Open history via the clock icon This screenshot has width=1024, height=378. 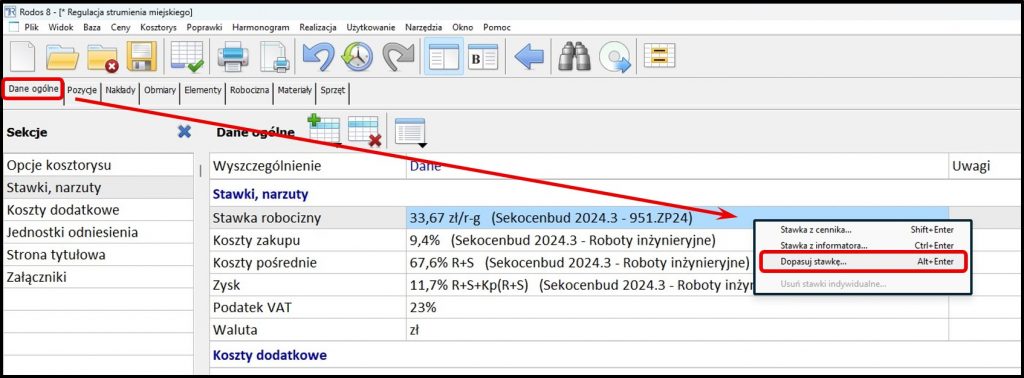(x=357, y=57)
